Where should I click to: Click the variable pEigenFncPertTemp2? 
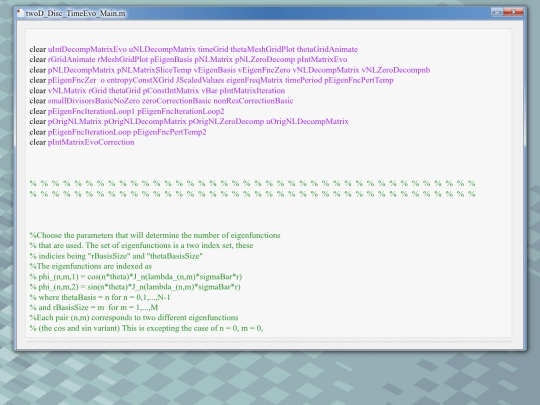(x=169, y=132)
